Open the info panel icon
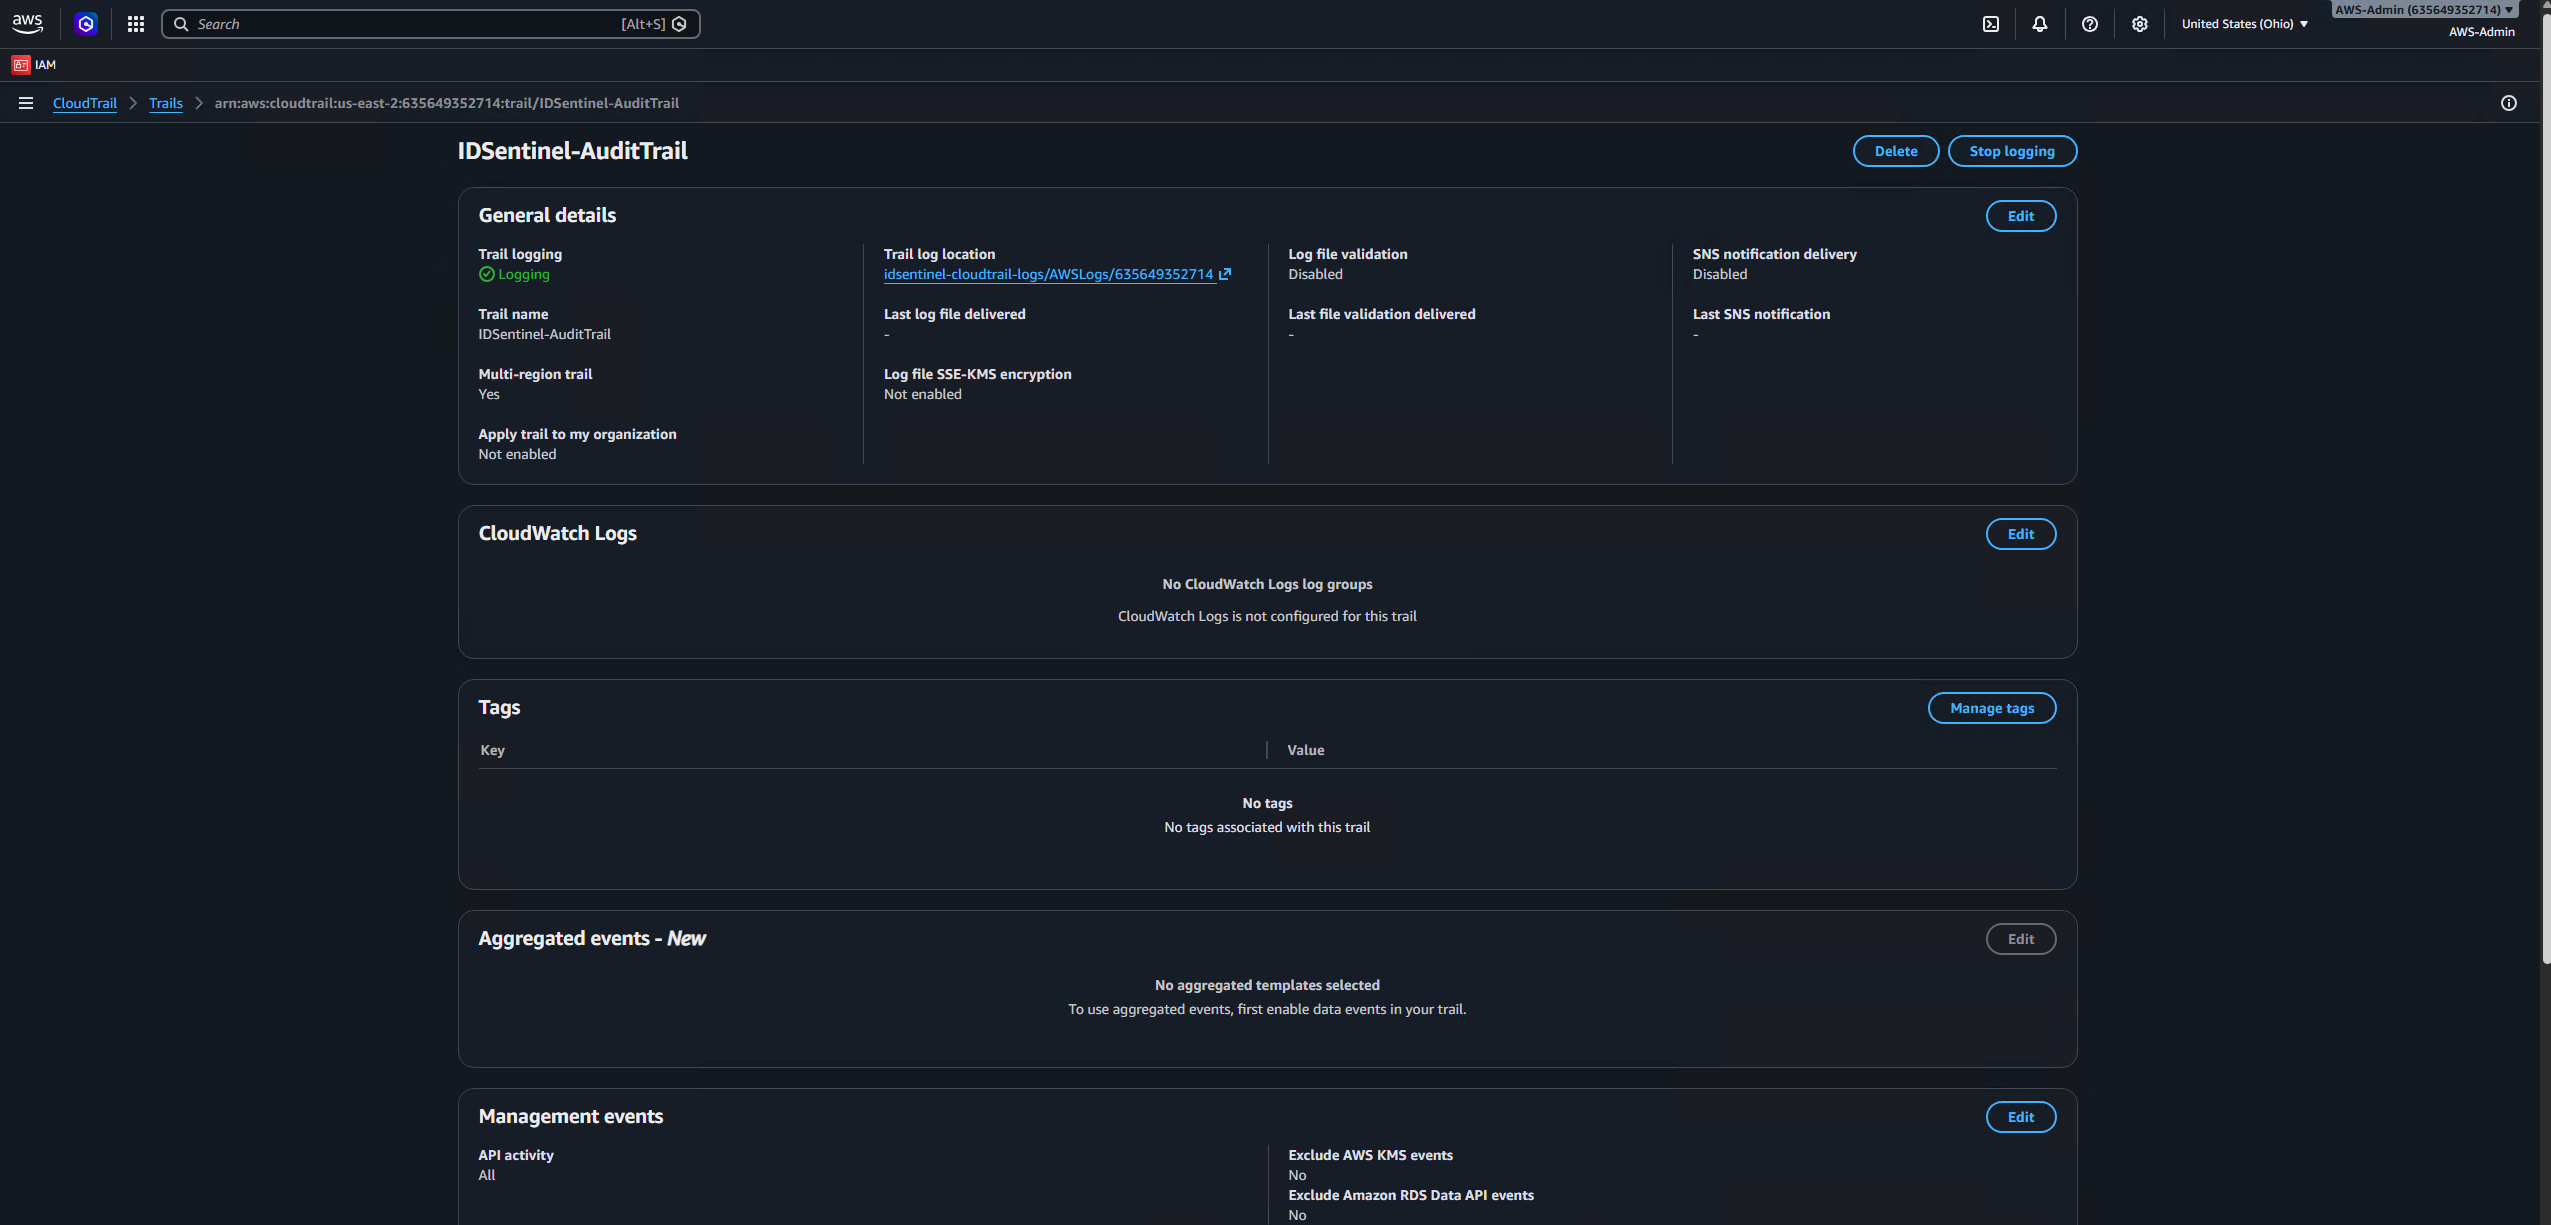The width and height of the screenshot is (2551, 1225). coord(2509,103)
